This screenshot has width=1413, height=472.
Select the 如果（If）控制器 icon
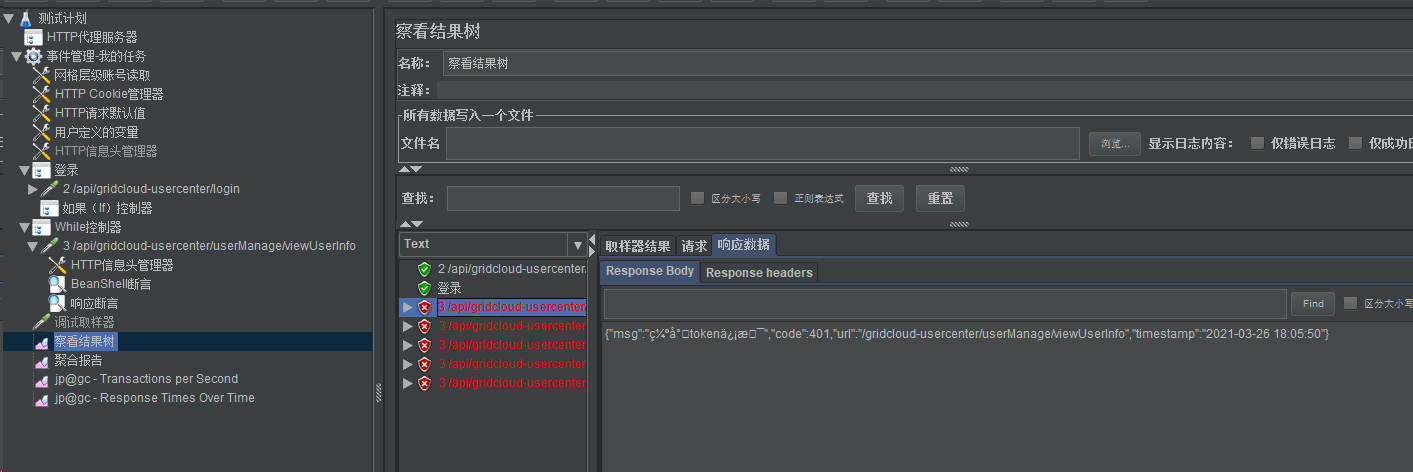coord(49,208)
